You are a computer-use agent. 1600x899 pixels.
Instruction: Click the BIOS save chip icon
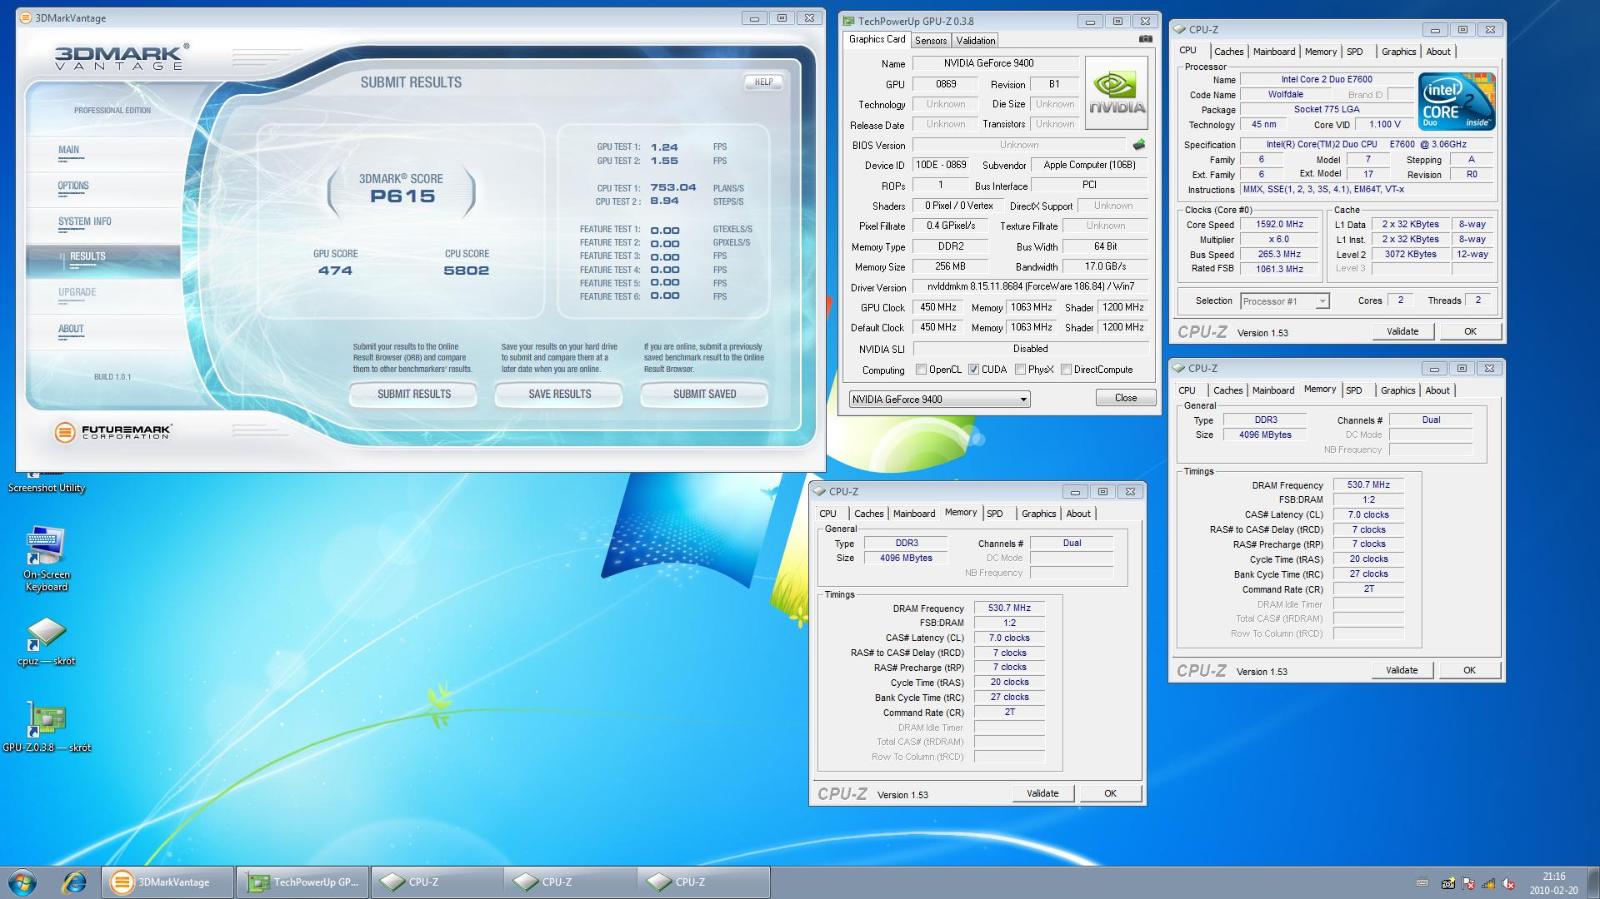pyautogui.click(x=1139, y=145)
